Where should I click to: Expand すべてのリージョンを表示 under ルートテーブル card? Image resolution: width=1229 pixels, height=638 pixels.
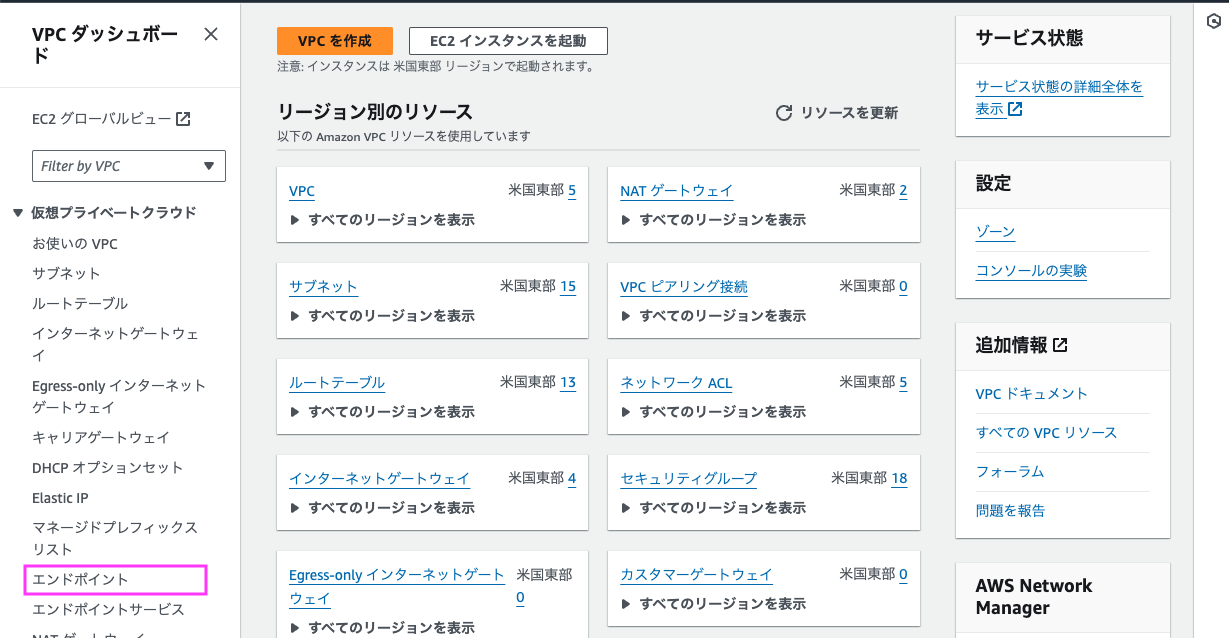click(382, 412)
